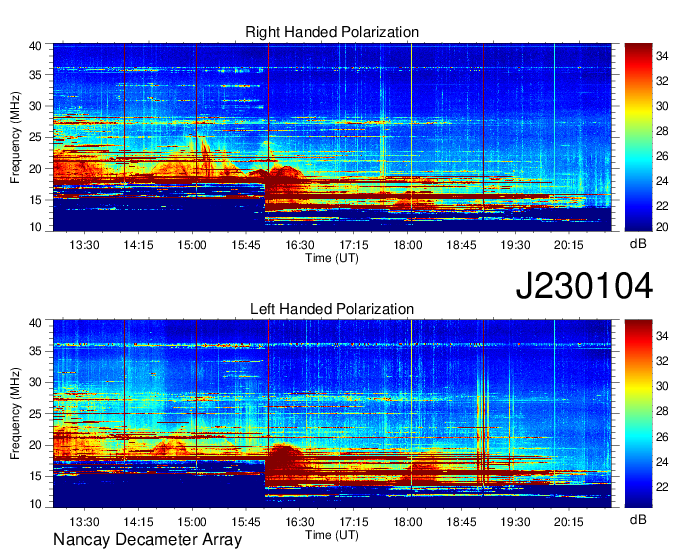The width and height of the screenshot is (680, 552).
Task: Click the color scale bar beside the Left Handed plot
Action: pyautogui.click(x=638, y=414)
